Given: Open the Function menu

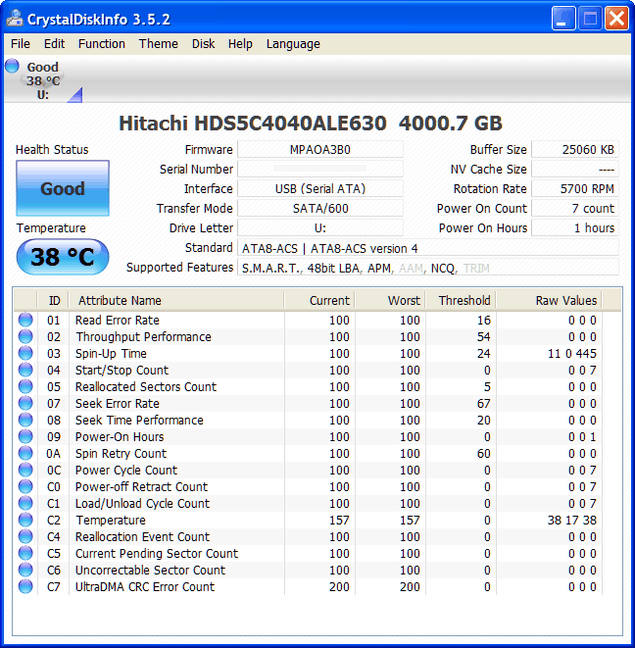Looking at the screenshot, I should pyautogui.click(x=102, y=44).
